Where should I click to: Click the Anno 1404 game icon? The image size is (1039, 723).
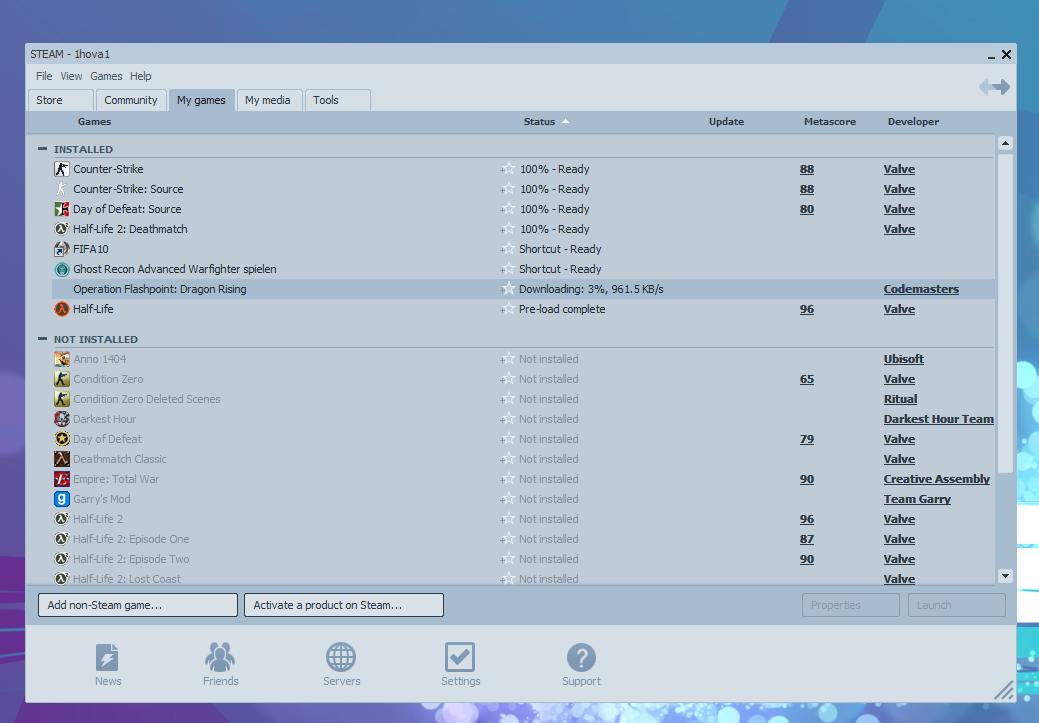(x=62, y=359)
